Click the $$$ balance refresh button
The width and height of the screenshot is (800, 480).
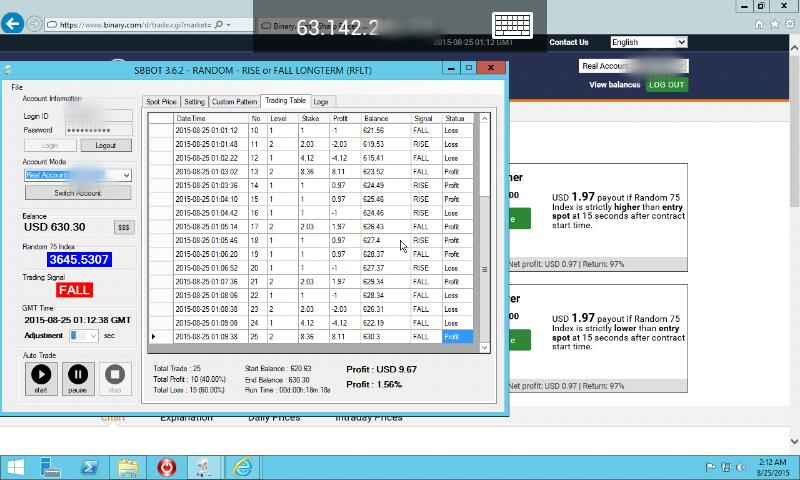[124, 227]
